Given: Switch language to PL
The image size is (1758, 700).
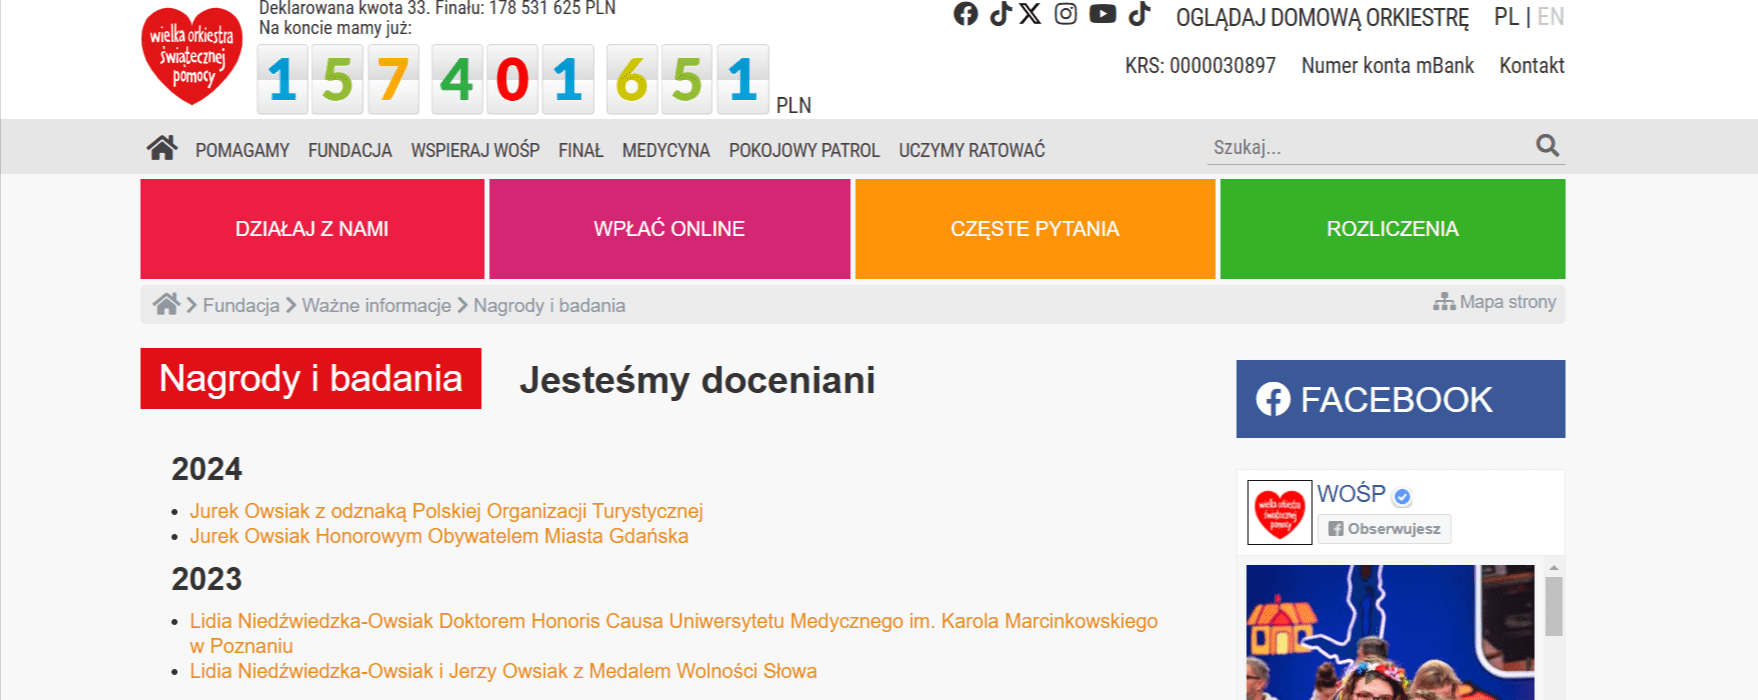Looking at the screenshot, I should click(1506, 17).
